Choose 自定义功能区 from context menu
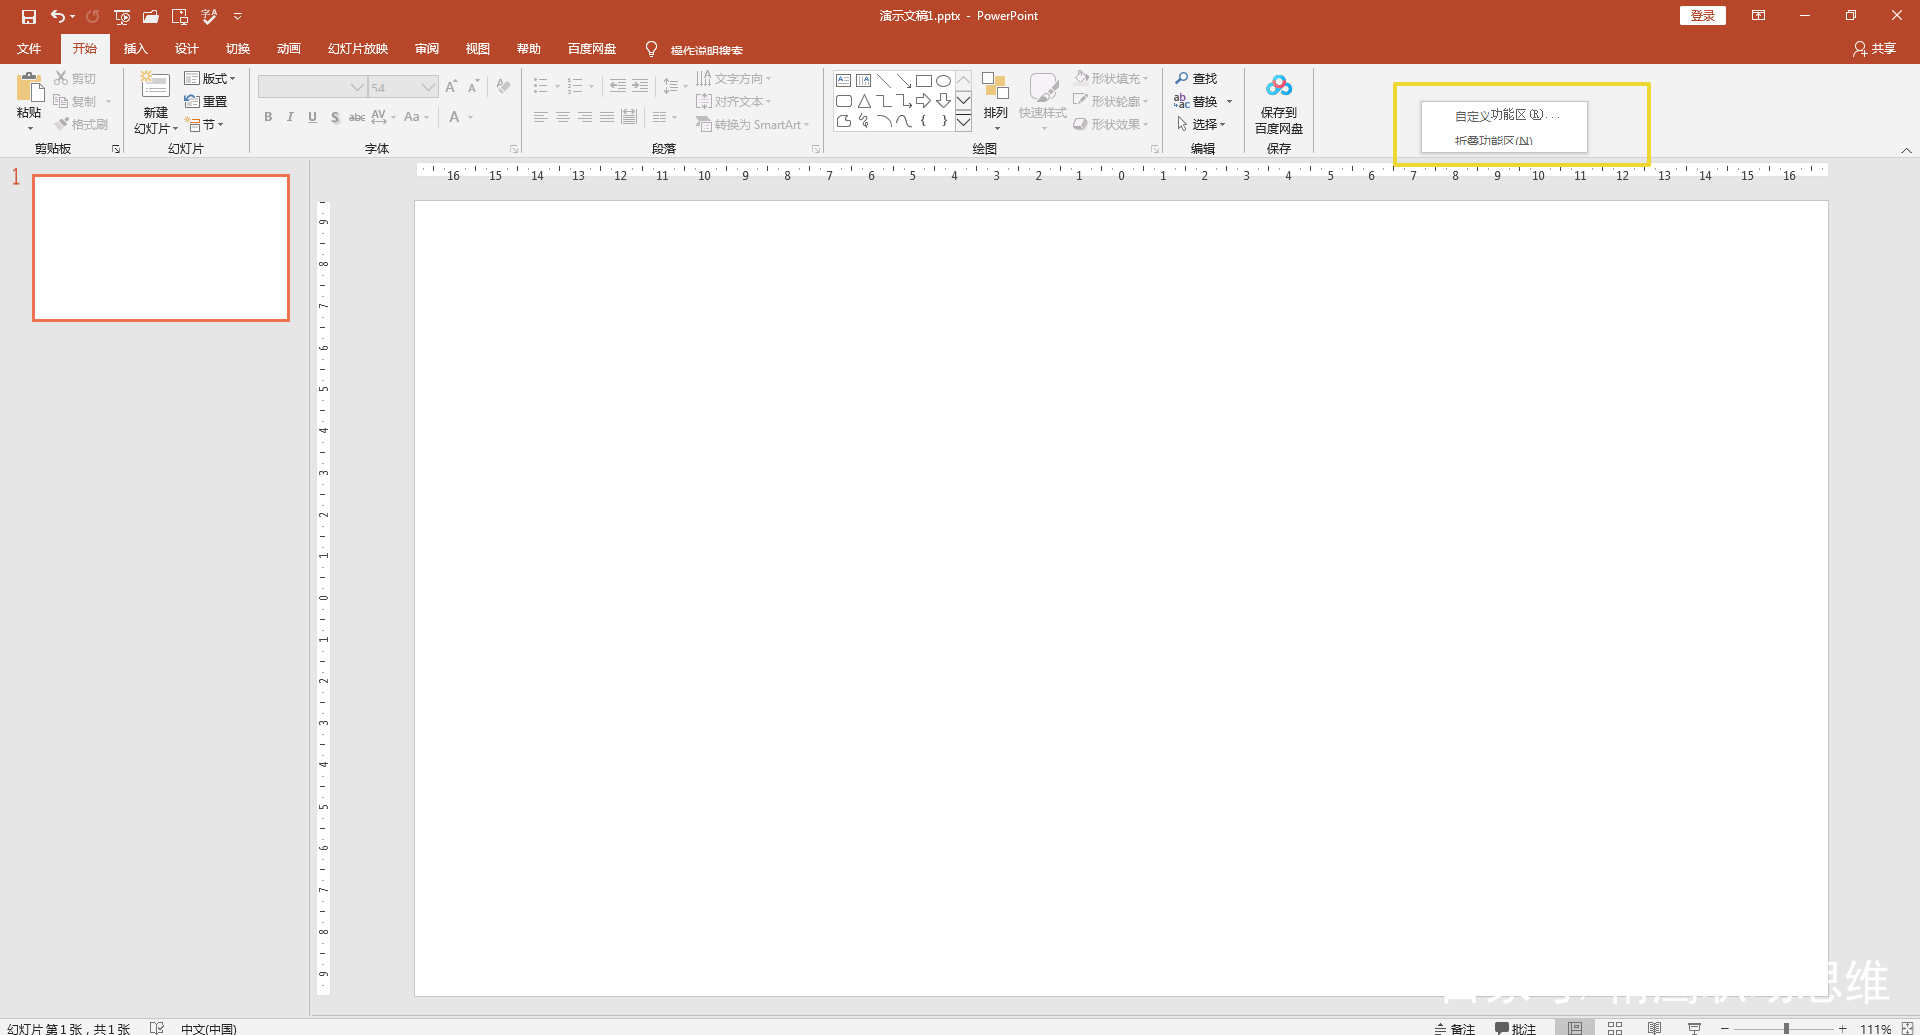The width and height of the screenshot is (1920, 1035). [1505, 115]
